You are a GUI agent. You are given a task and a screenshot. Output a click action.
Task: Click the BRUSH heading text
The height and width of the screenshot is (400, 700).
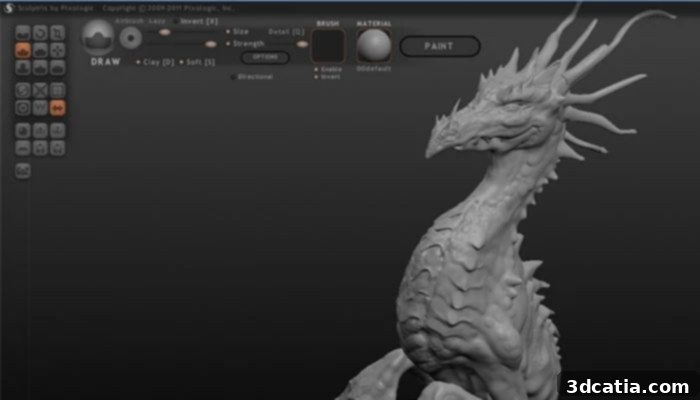(x=328, y=23)
